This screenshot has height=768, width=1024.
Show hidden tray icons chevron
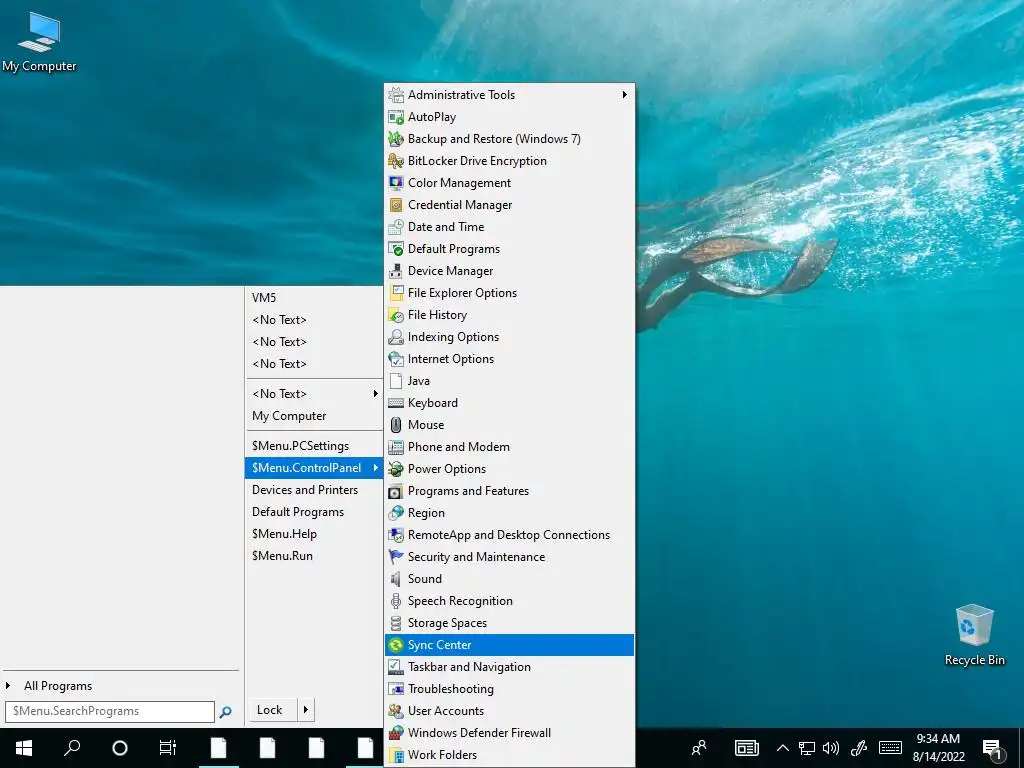[x=782, y=748]
